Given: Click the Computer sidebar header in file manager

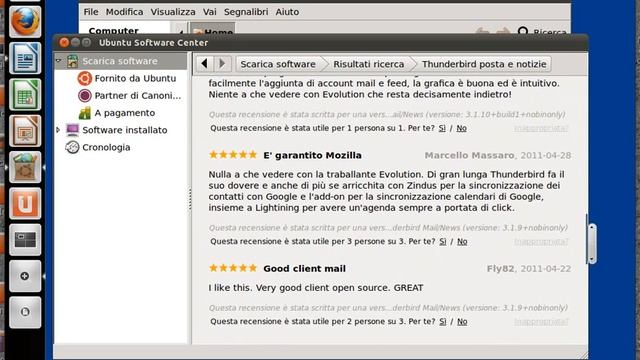Looking at the screenshot, I should (113, 31).
